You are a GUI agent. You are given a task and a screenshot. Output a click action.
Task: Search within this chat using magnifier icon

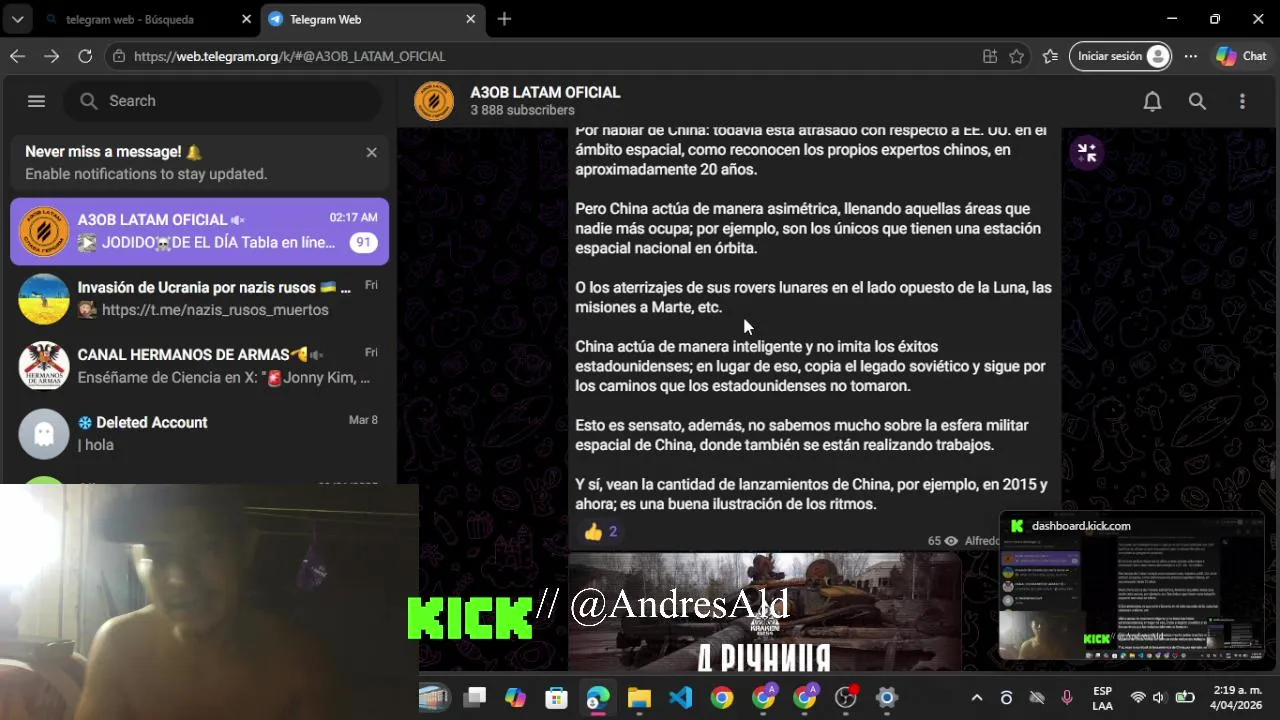tap(1197, 101)
